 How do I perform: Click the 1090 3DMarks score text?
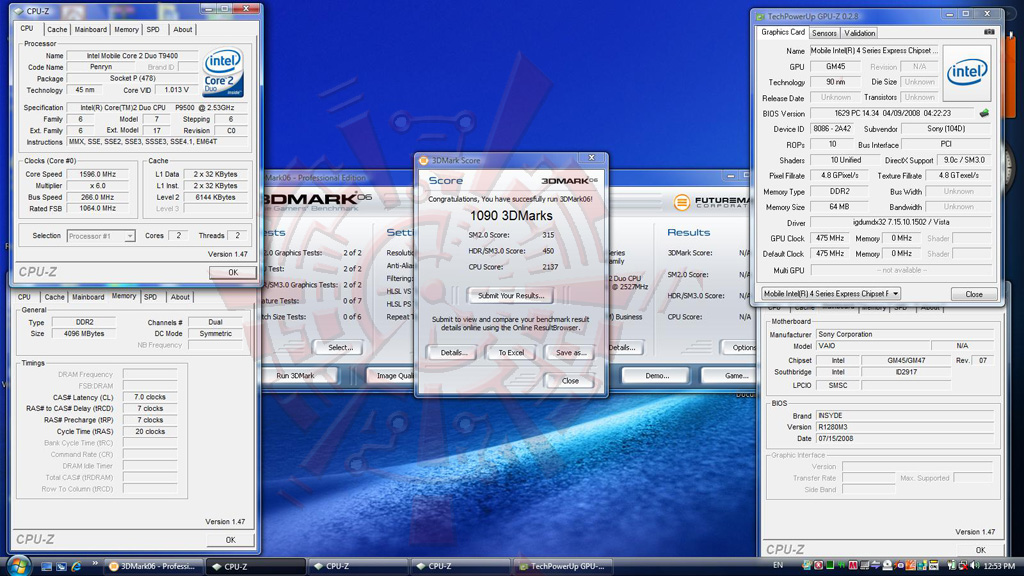[x=511, y=216]
